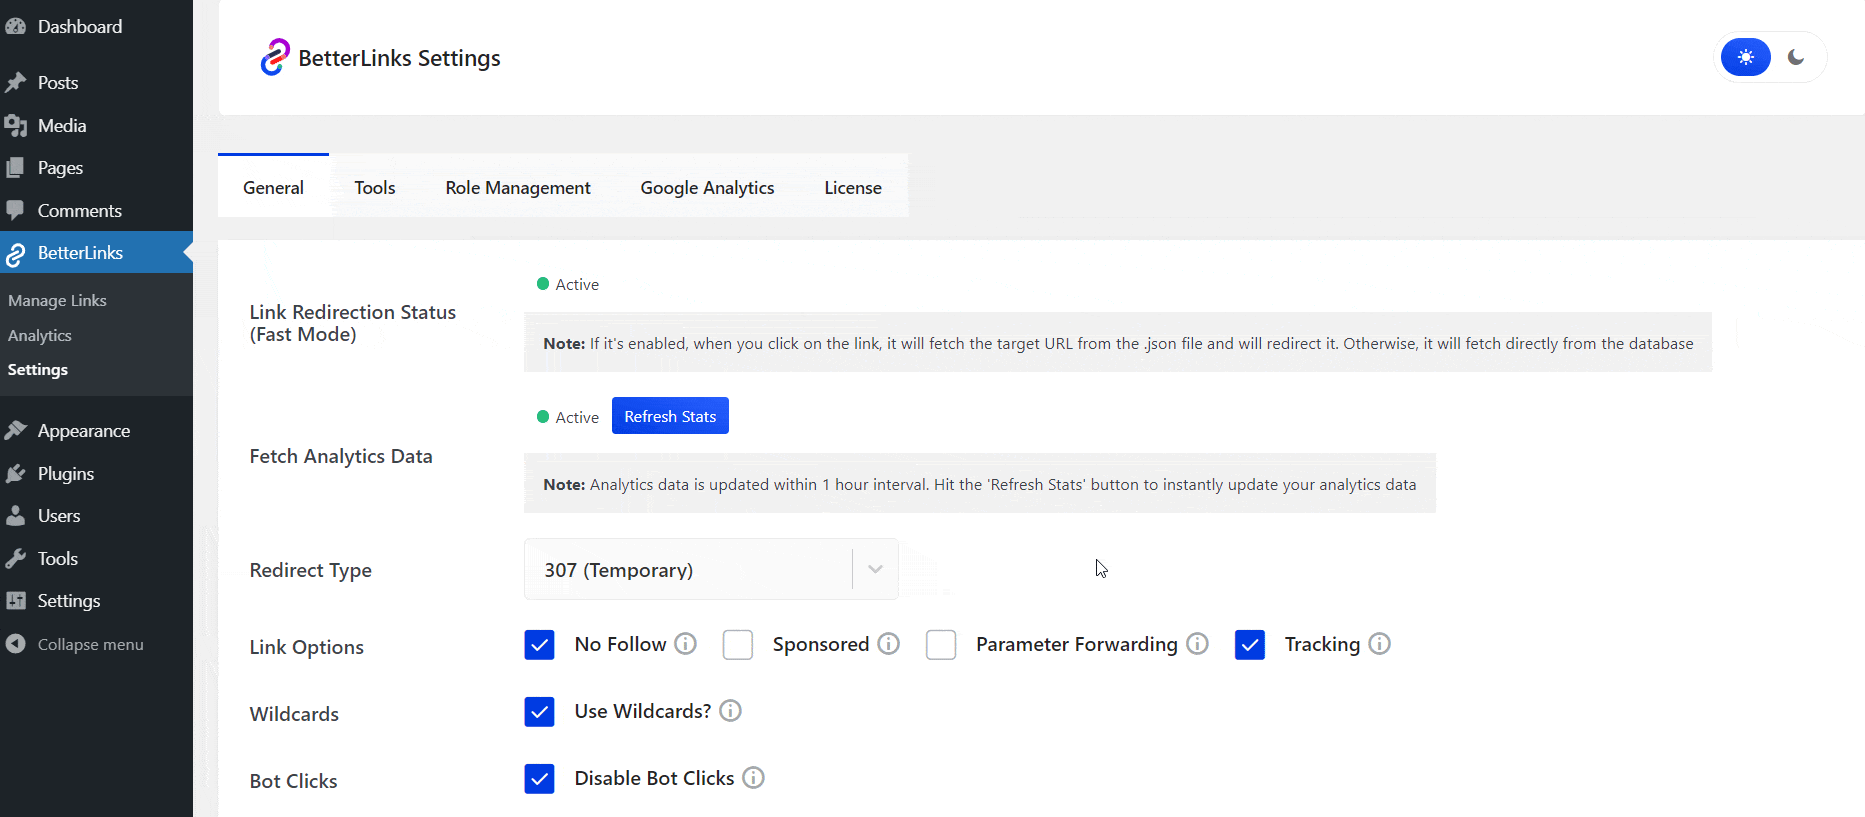Click the Posts pin icon
The height and width of the screenshot is (817, 1865).
pos(15,83)
